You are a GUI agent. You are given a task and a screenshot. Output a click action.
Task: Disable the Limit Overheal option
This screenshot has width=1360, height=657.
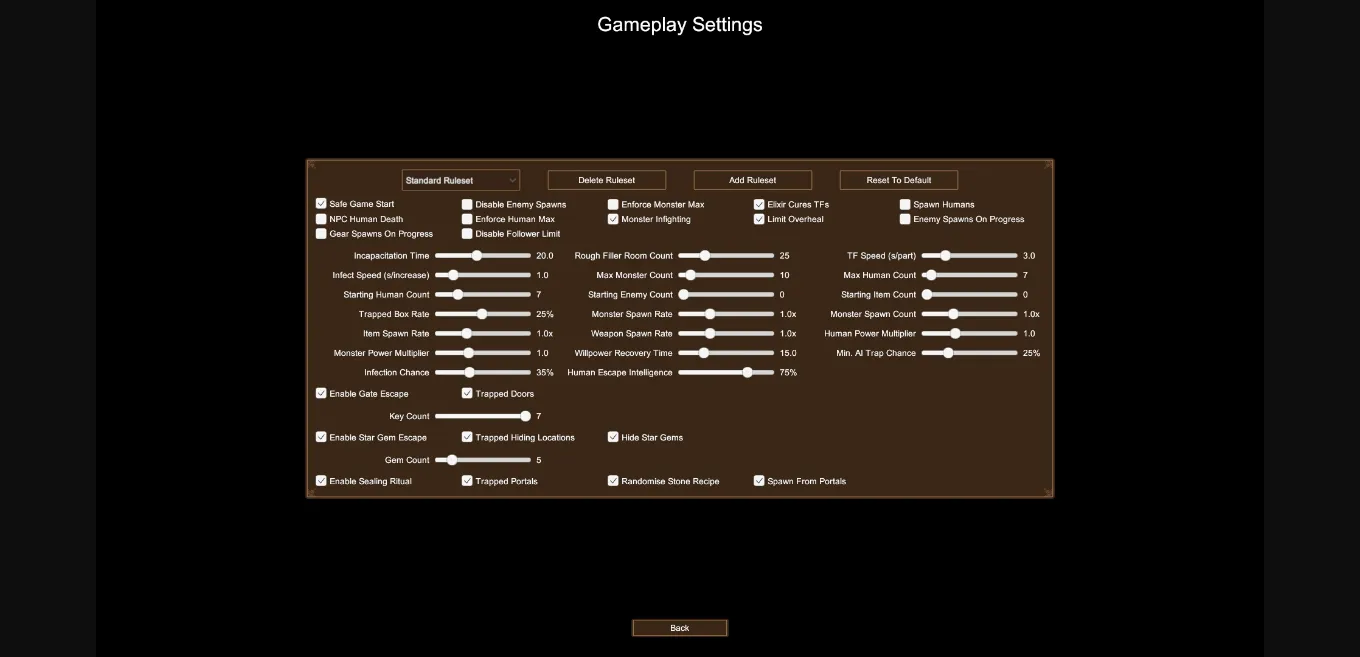tap(759, 218)
